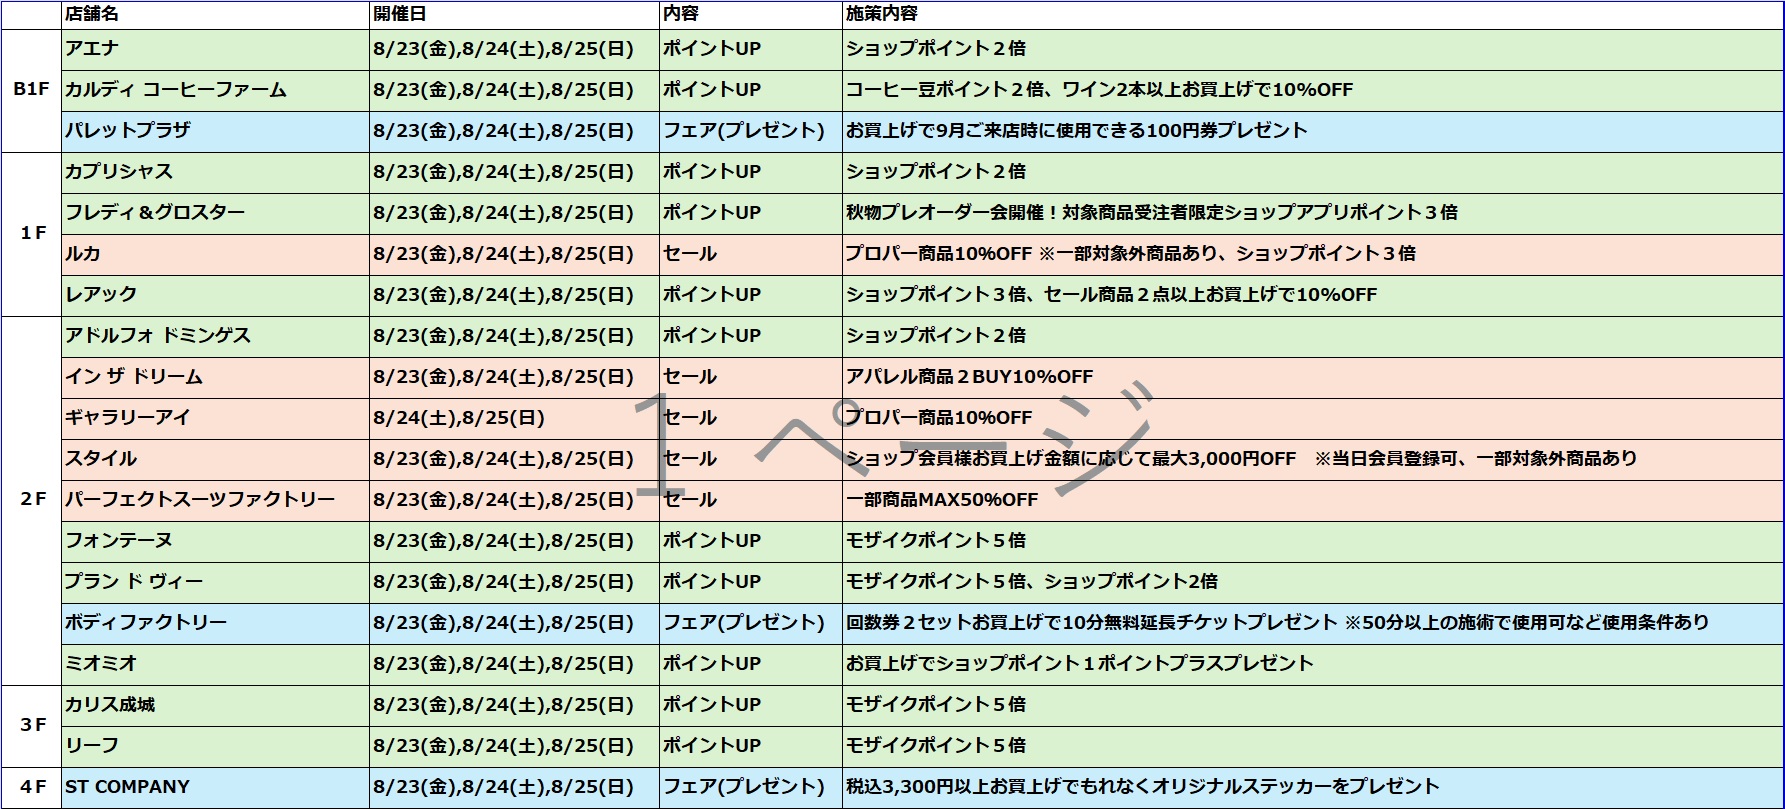Click store name スタイル

[x=101, y=459]
